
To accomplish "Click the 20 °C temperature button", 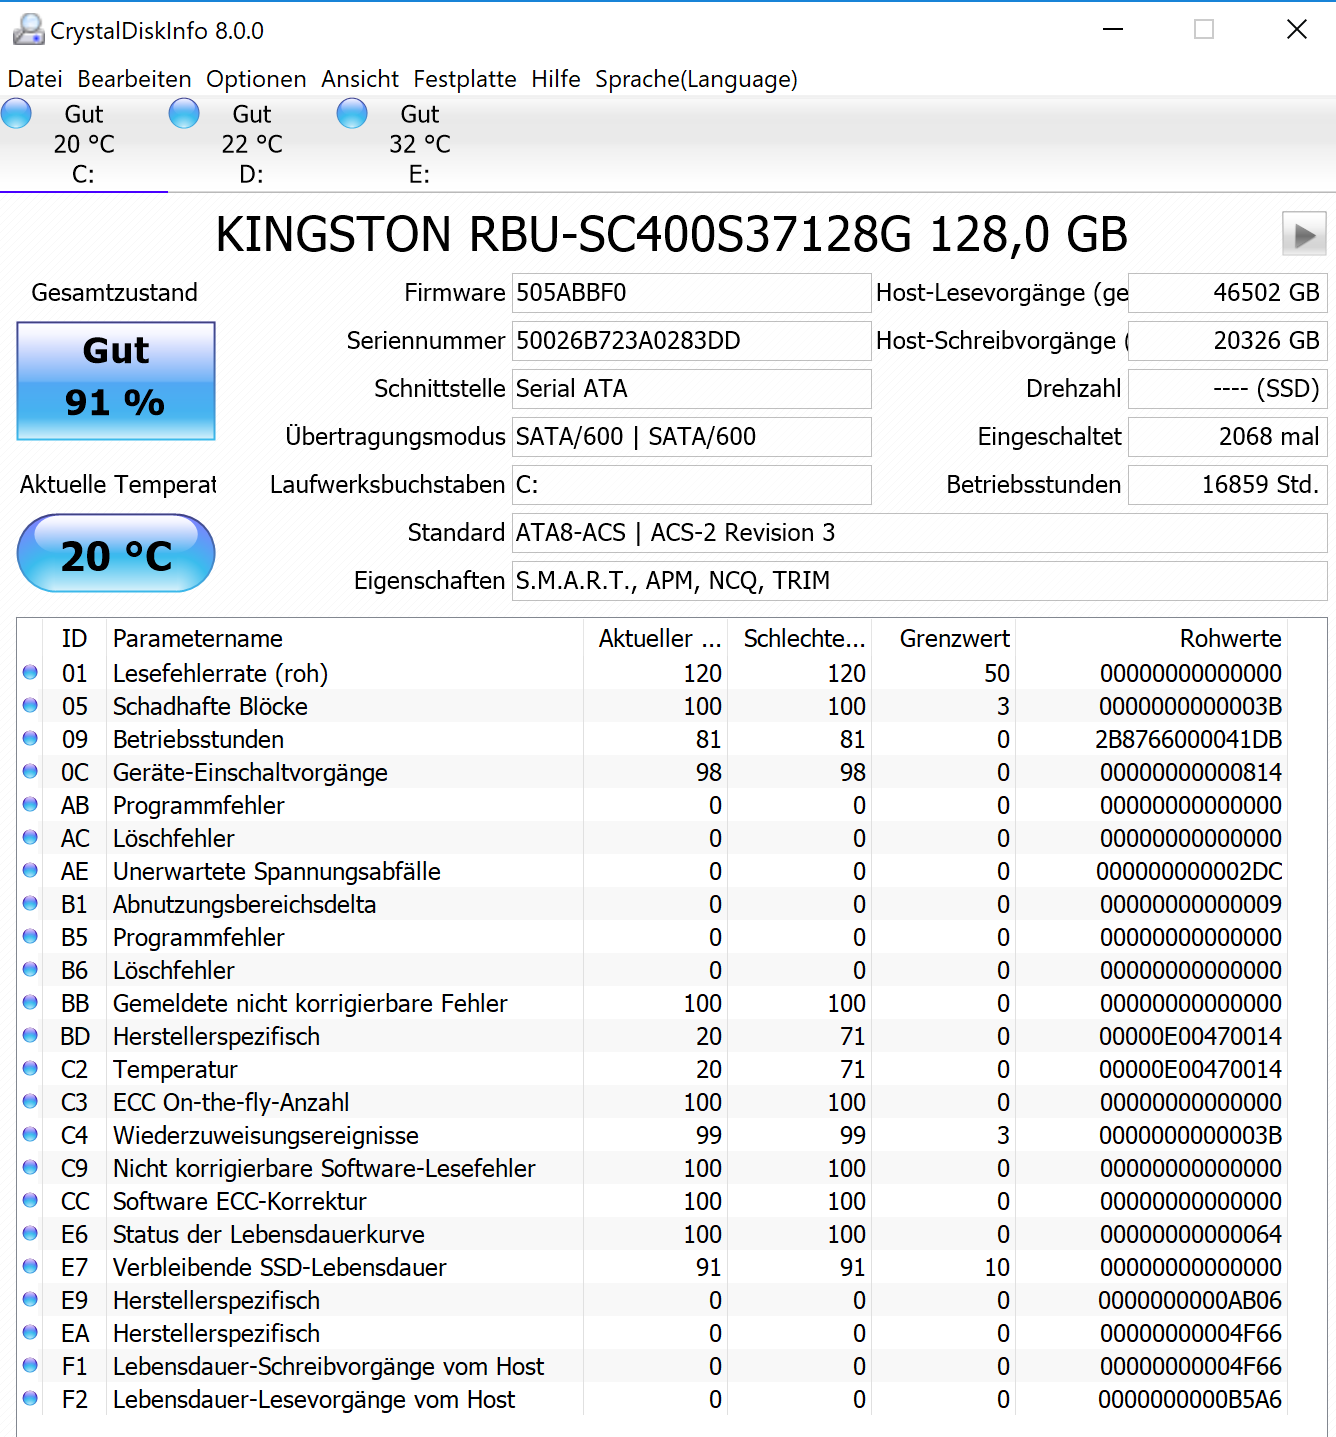I will click(116, 553).
